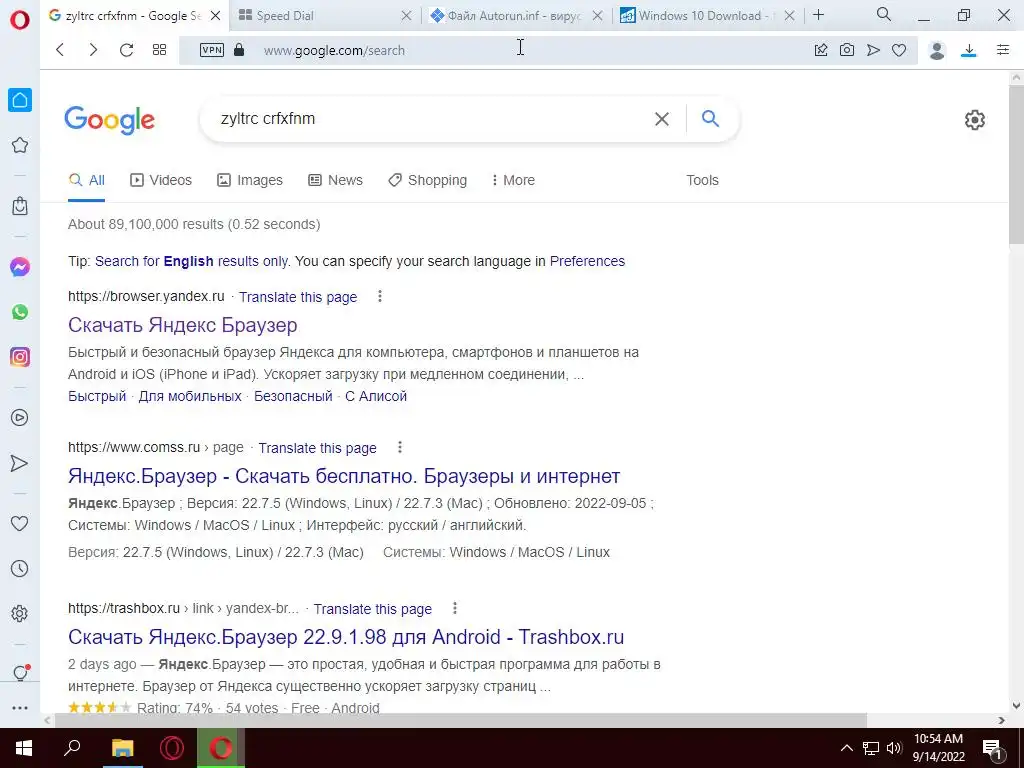Send page via My Flow arrow icon
The width and height of the screenshot is (1024, 768).
coord(873,50)
